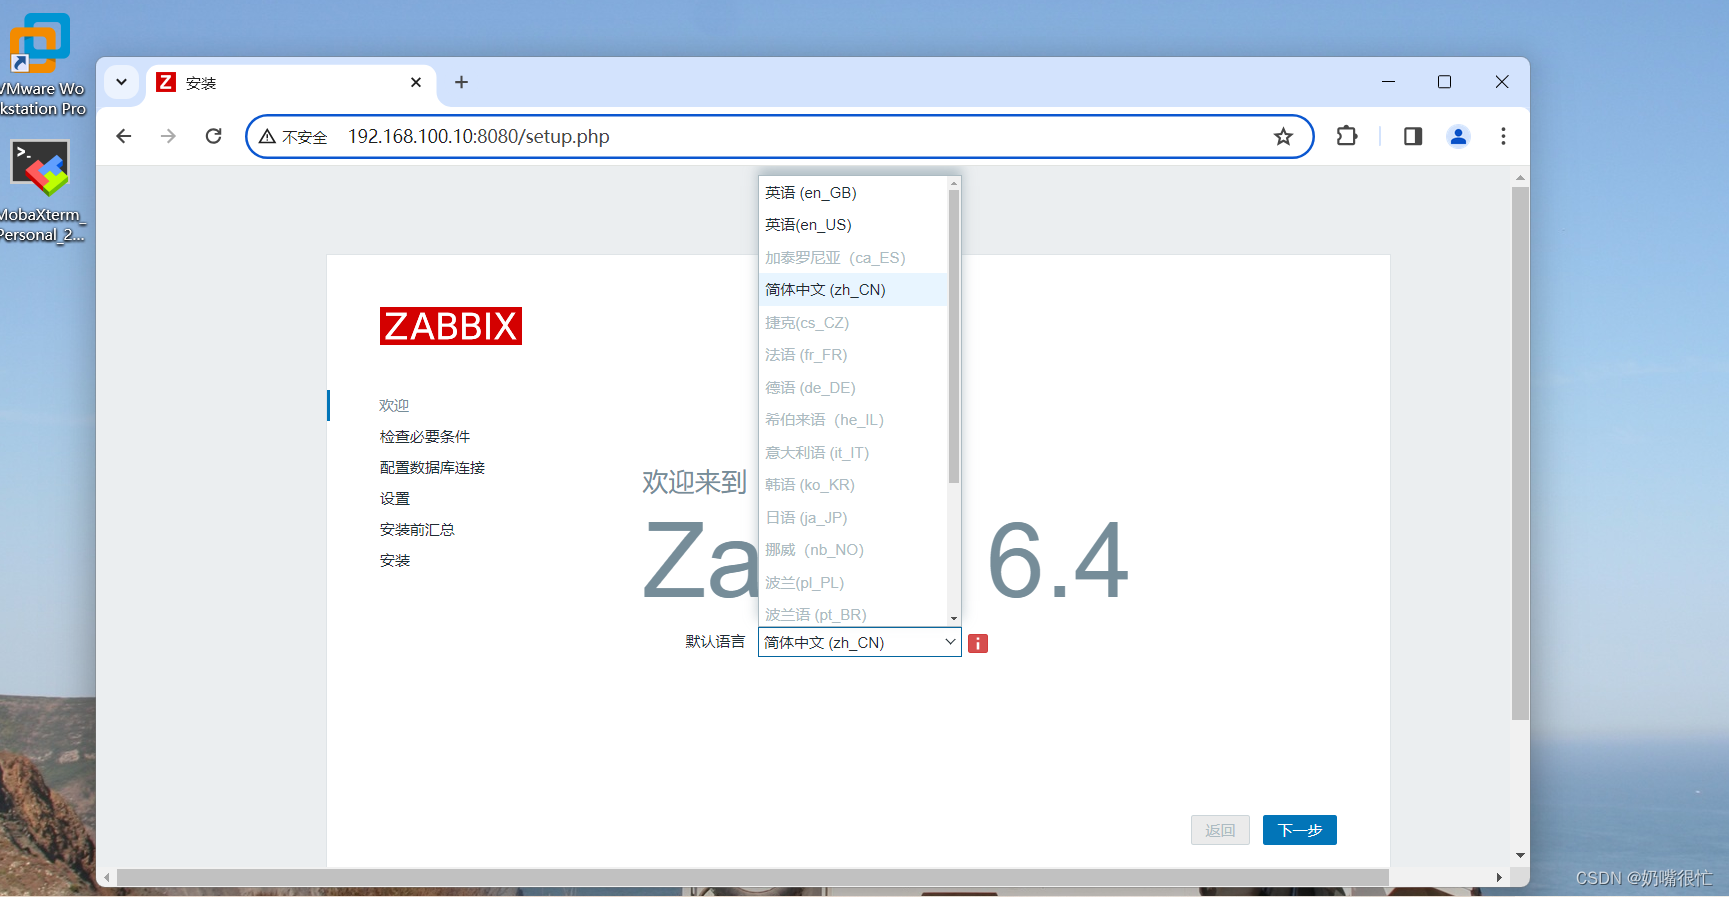
Task: Select the 配置数据库连接 setup step
Action: 432,468
